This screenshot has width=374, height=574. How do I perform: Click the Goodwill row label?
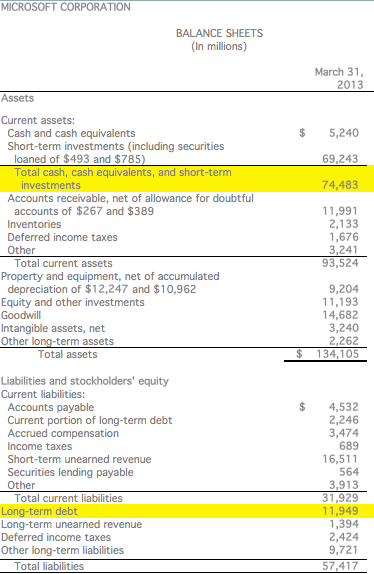(21, 315)
